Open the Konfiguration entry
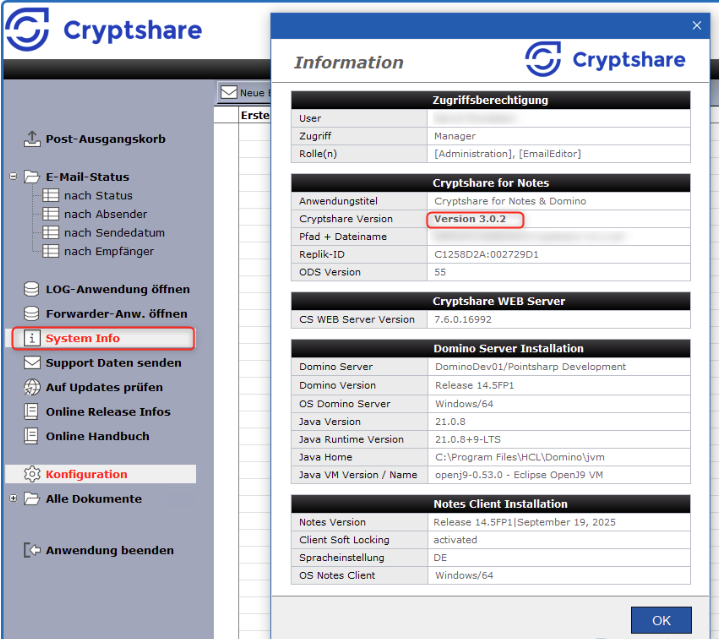Screen dimensions: 719x639 point(86,474)
